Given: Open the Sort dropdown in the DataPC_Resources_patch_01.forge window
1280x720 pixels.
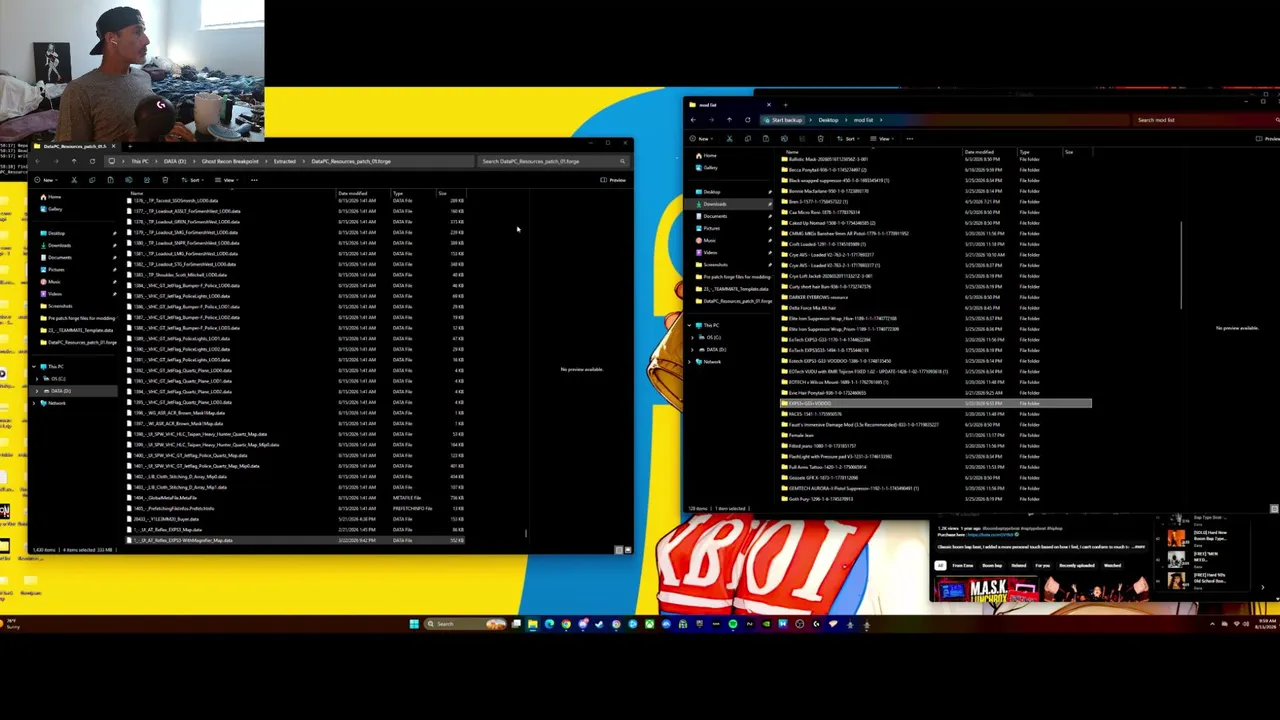Looking at the screenshot, I should click(x=194, y=180).
